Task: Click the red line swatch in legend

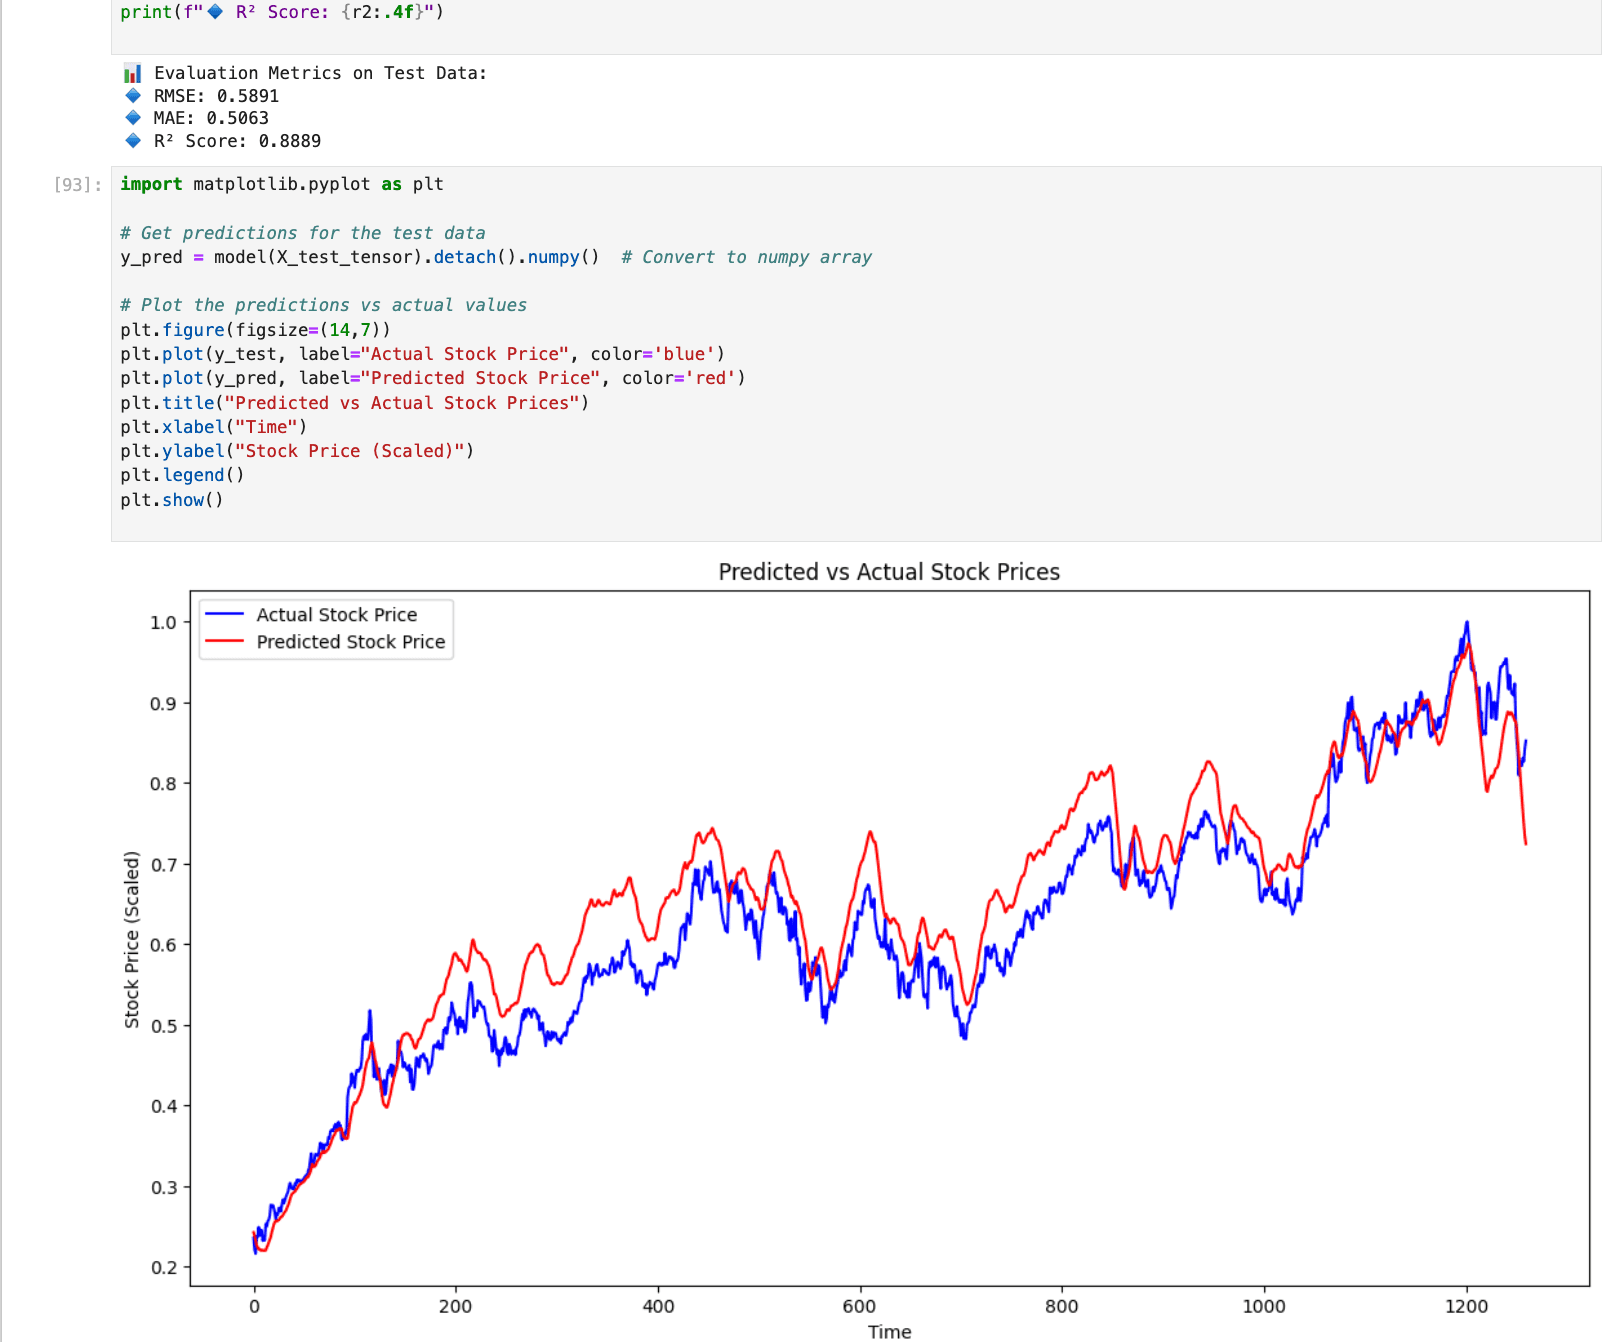Action: [224, 642]
